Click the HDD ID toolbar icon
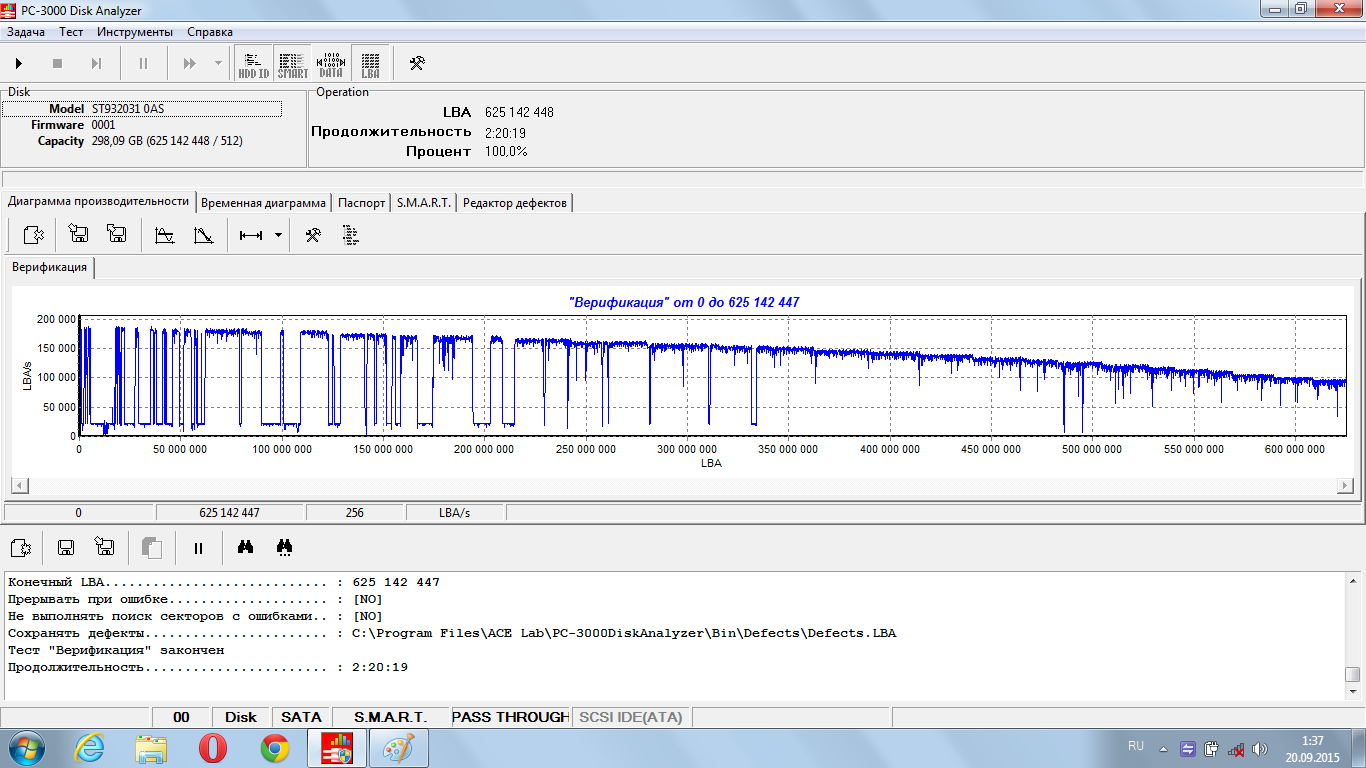This screenshot has height=768, width=1366. pyautogui.click(x=253, y=64)
